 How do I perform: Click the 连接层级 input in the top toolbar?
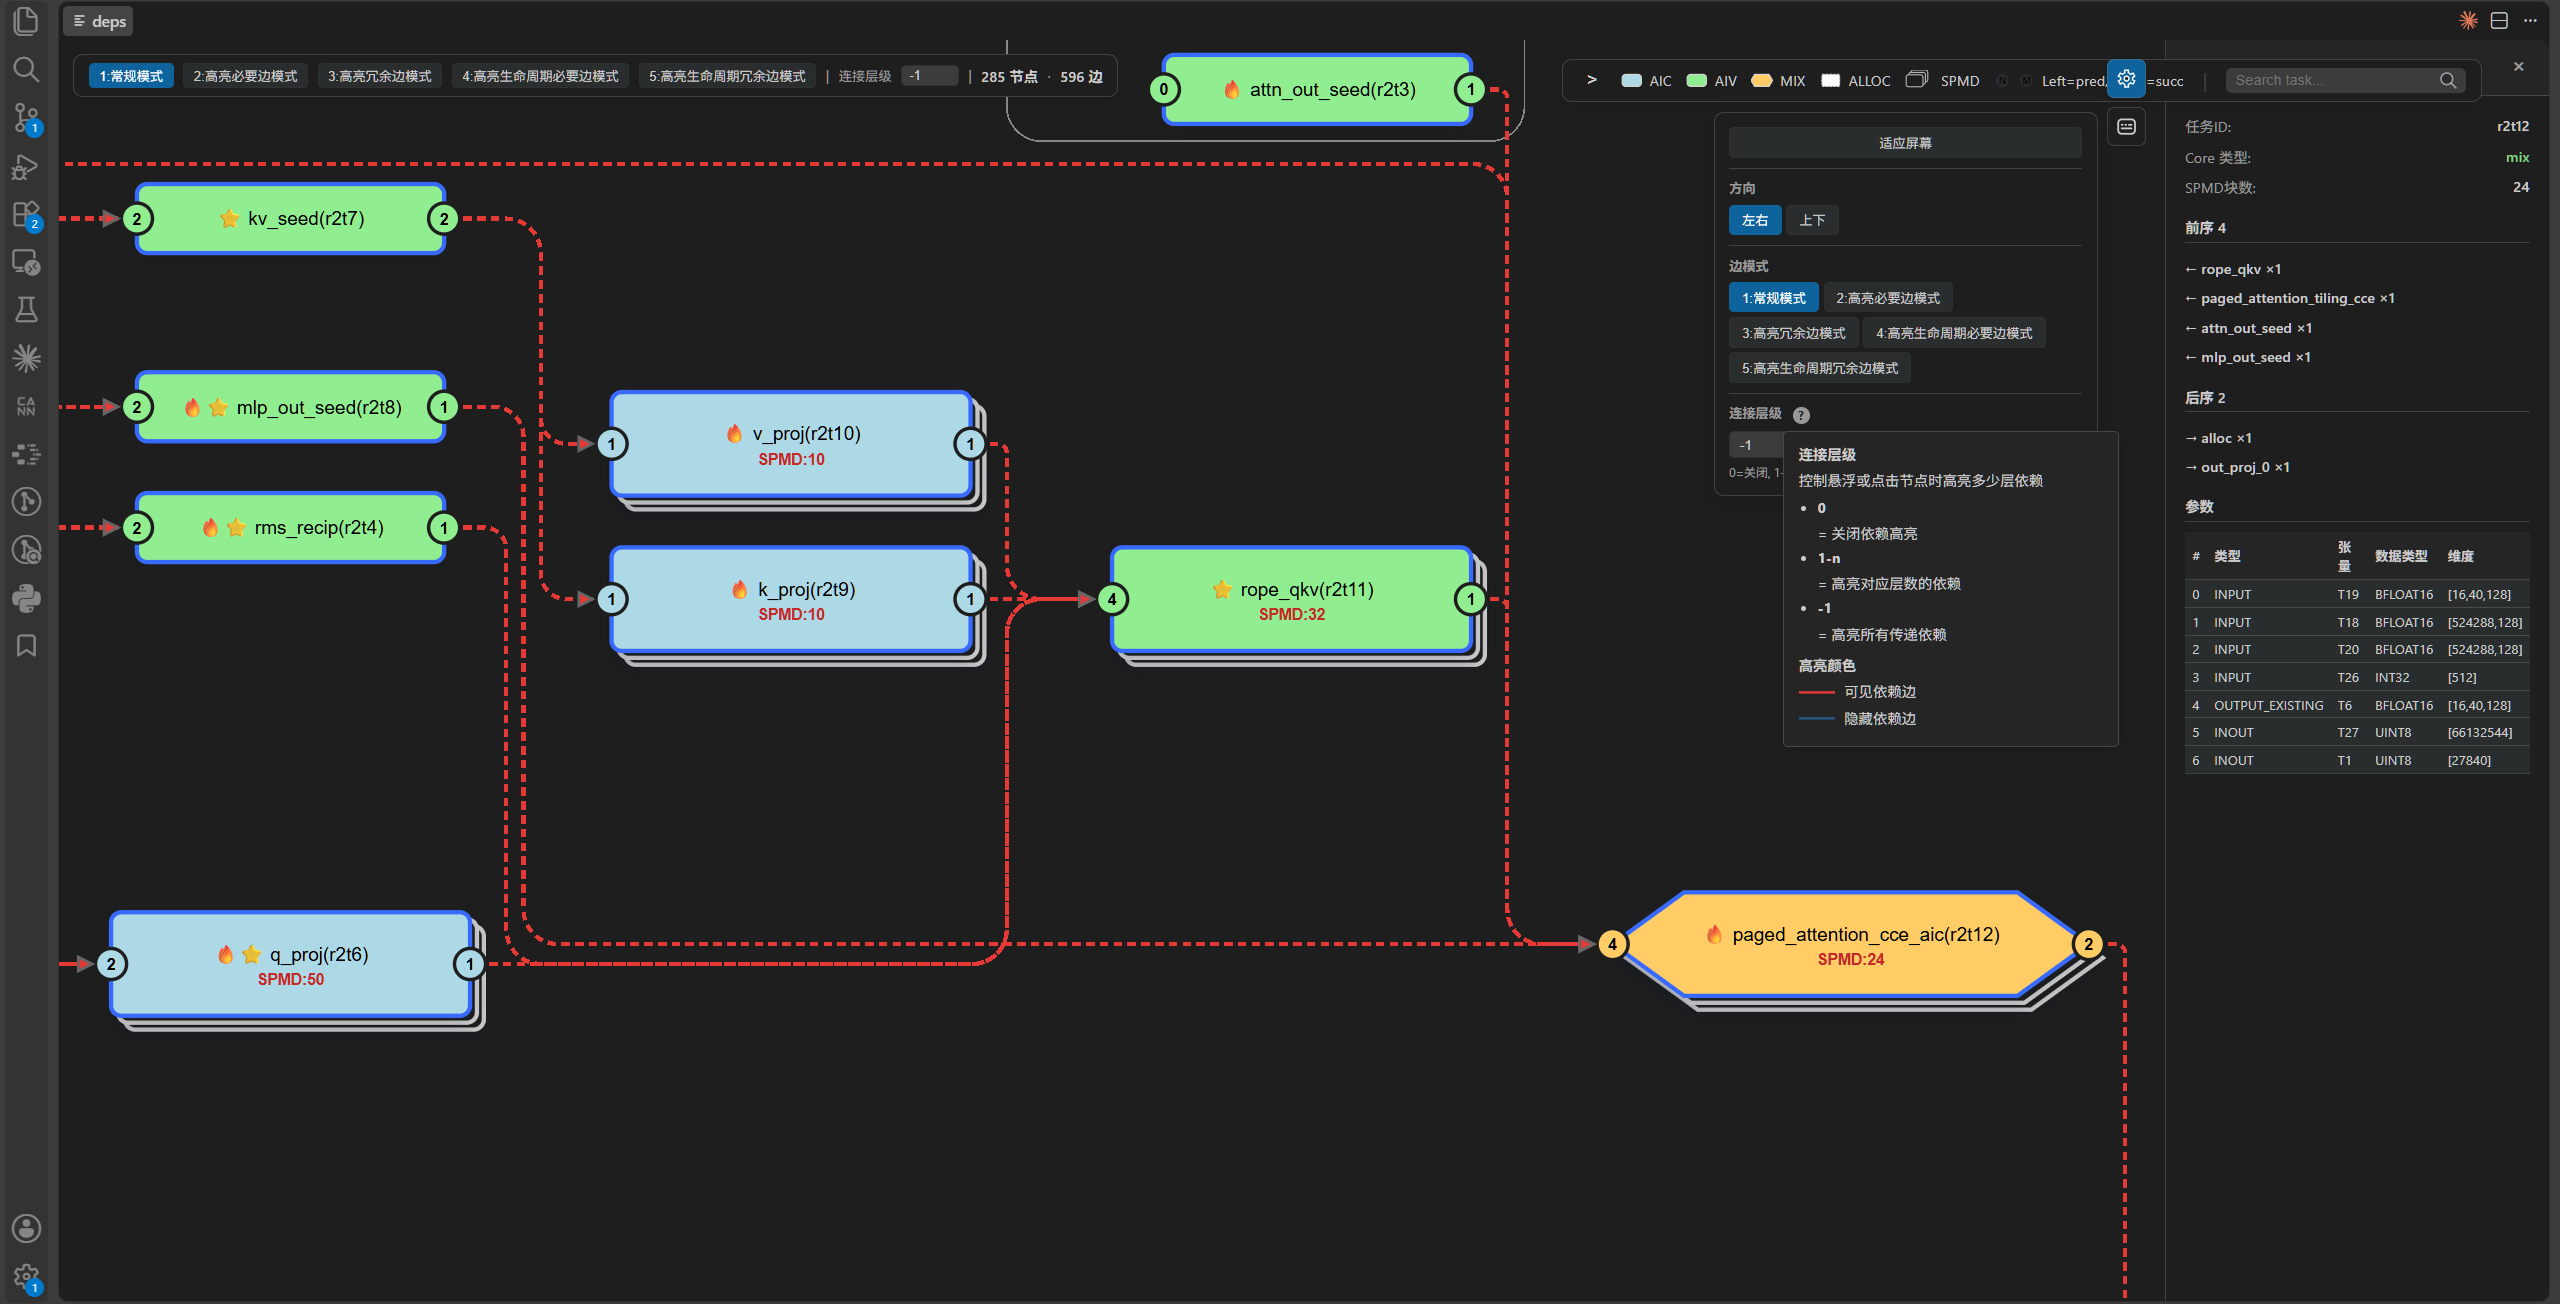929,76
